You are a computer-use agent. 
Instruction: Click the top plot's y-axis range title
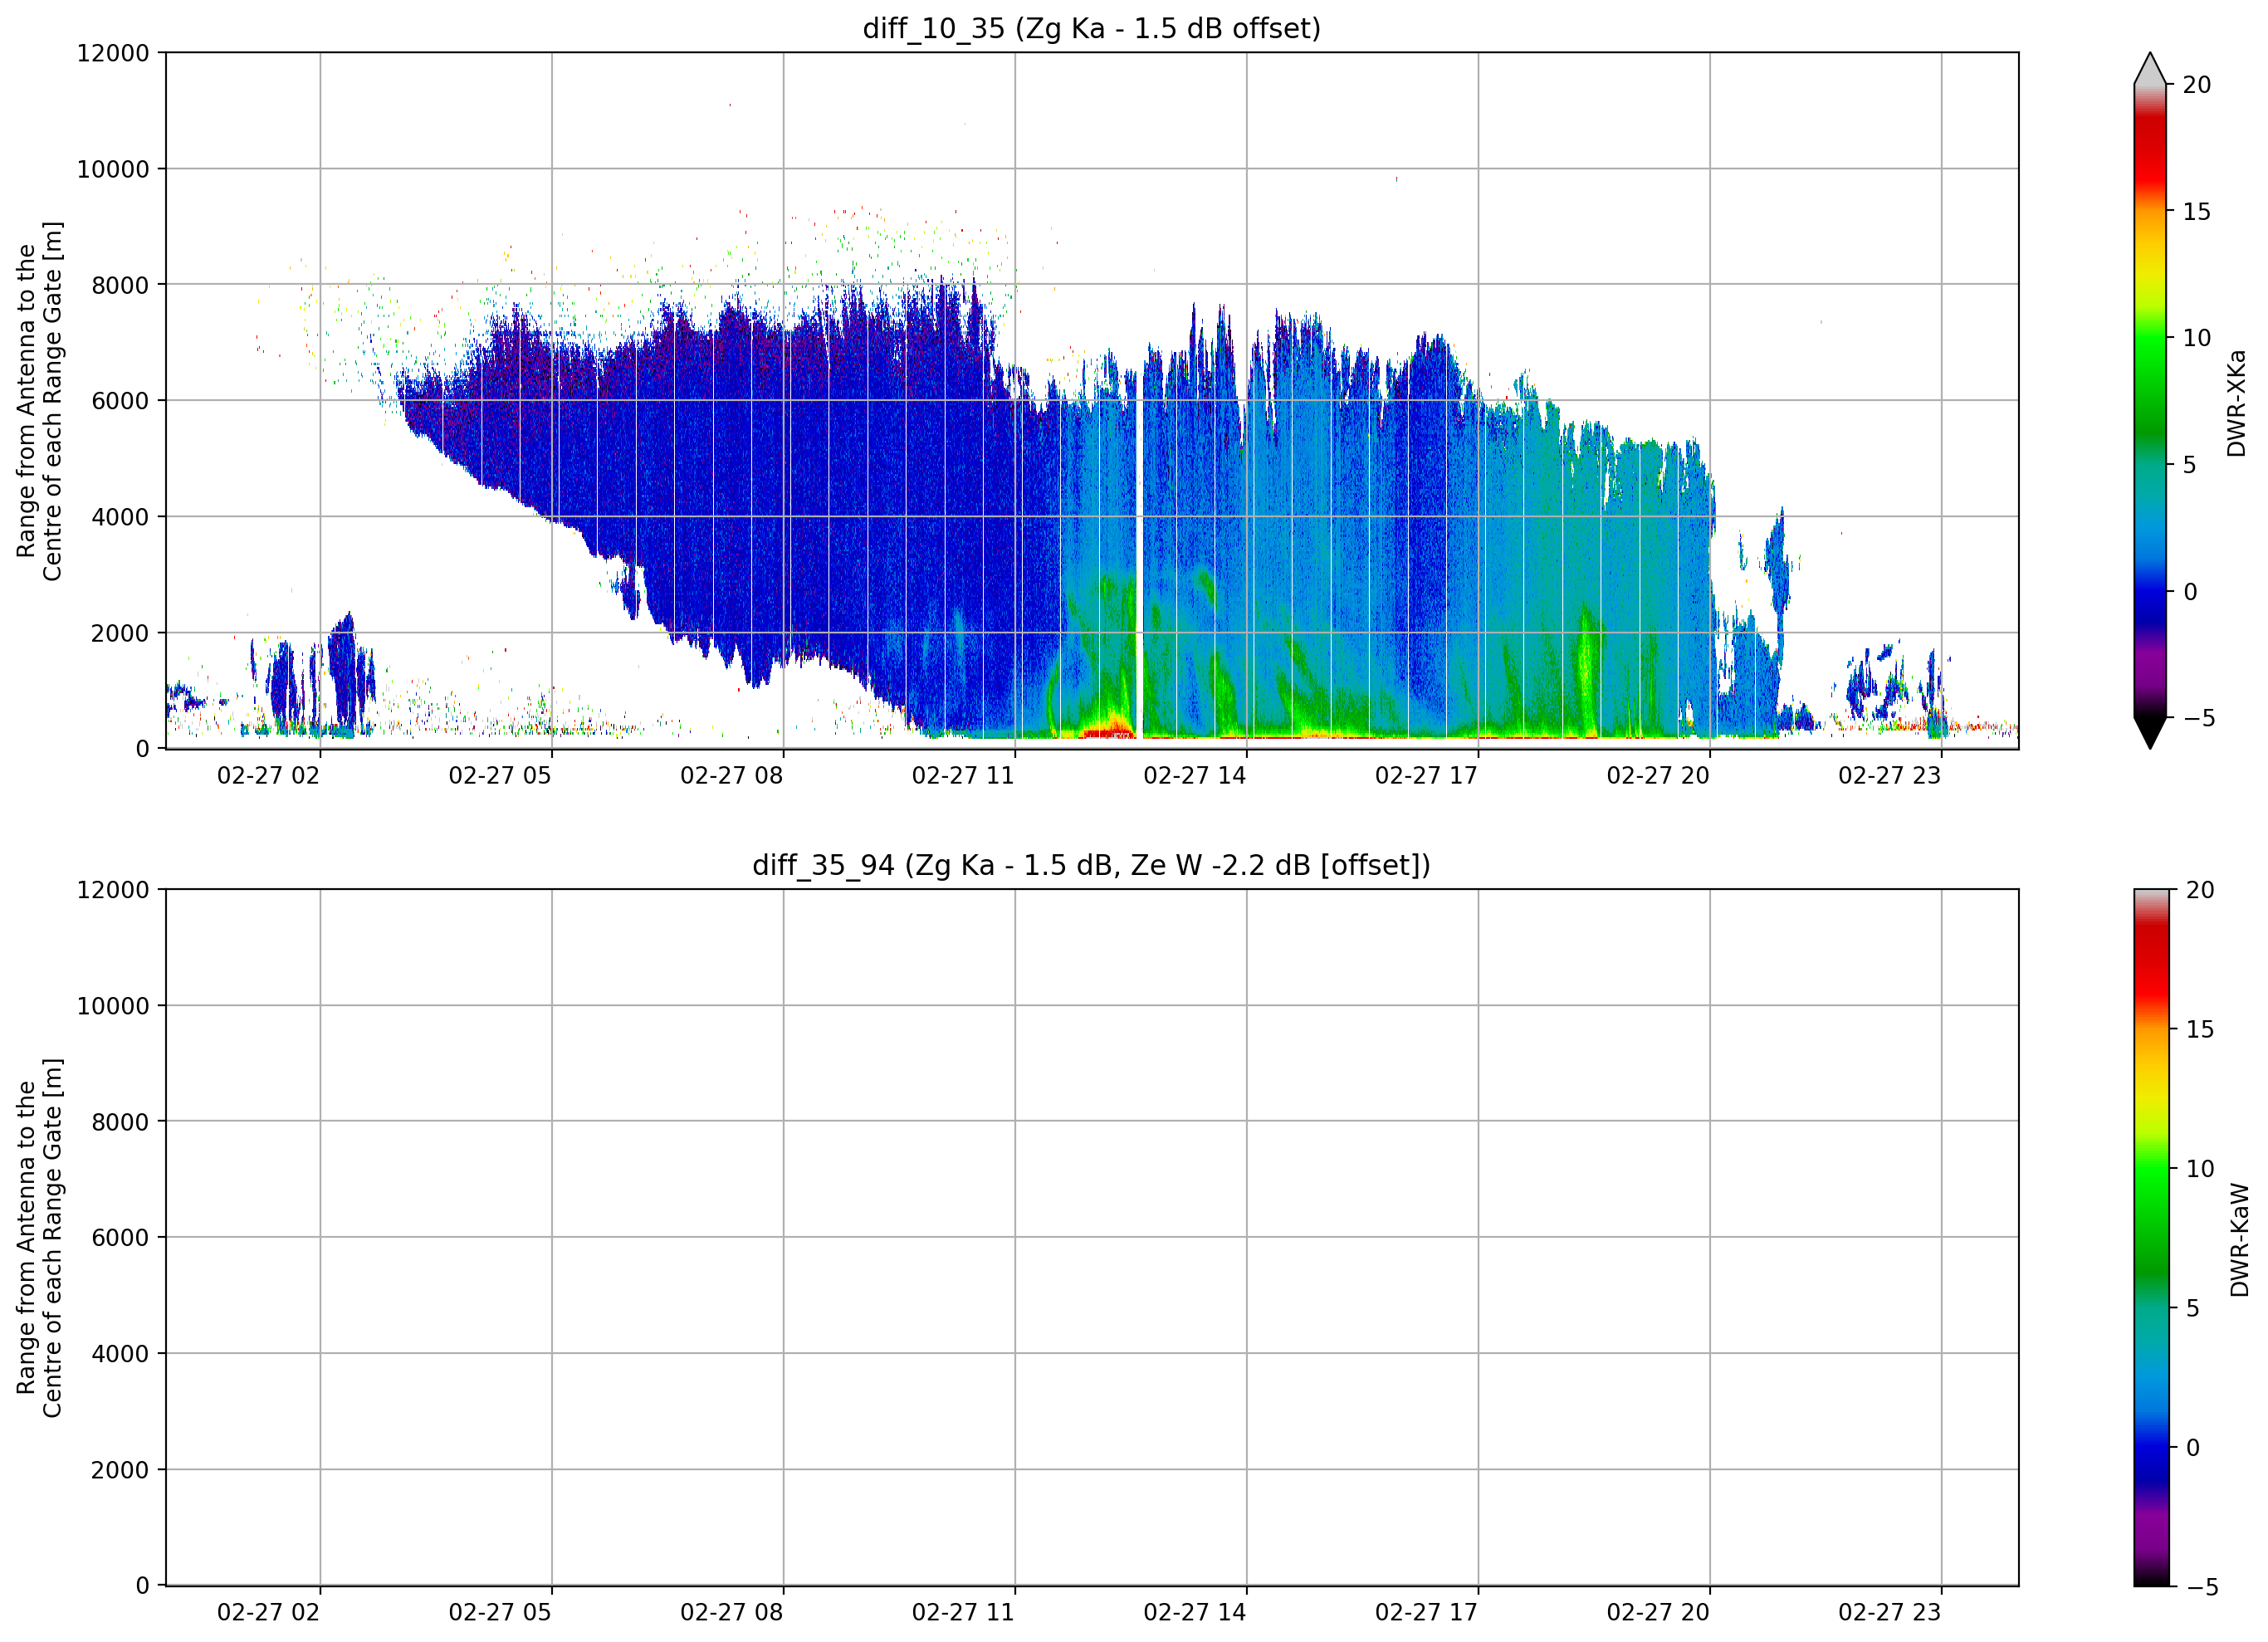tap(40, 401)
